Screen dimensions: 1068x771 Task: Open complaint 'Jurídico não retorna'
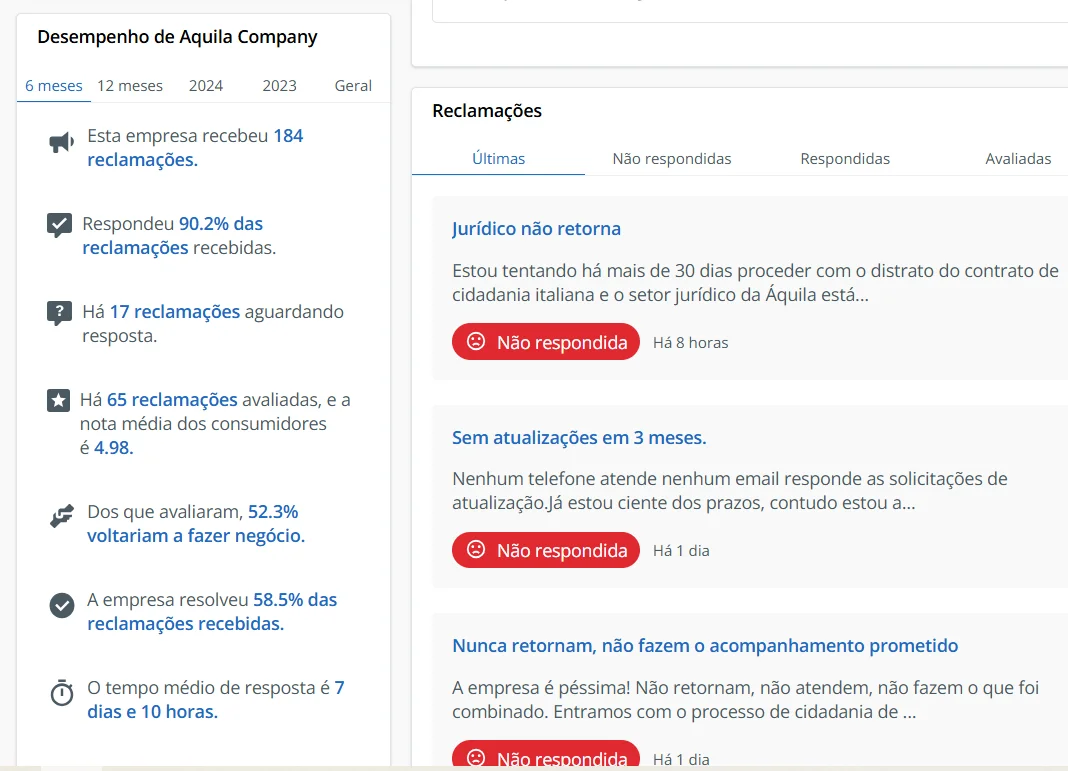536,229
